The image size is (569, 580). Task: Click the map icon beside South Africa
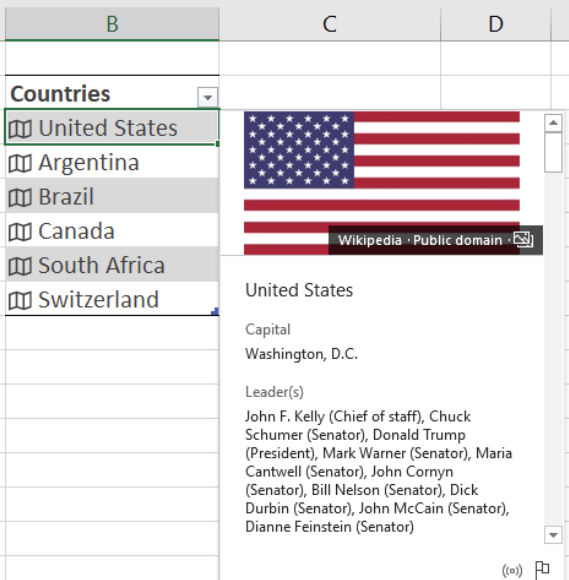[x=20, y=266]
